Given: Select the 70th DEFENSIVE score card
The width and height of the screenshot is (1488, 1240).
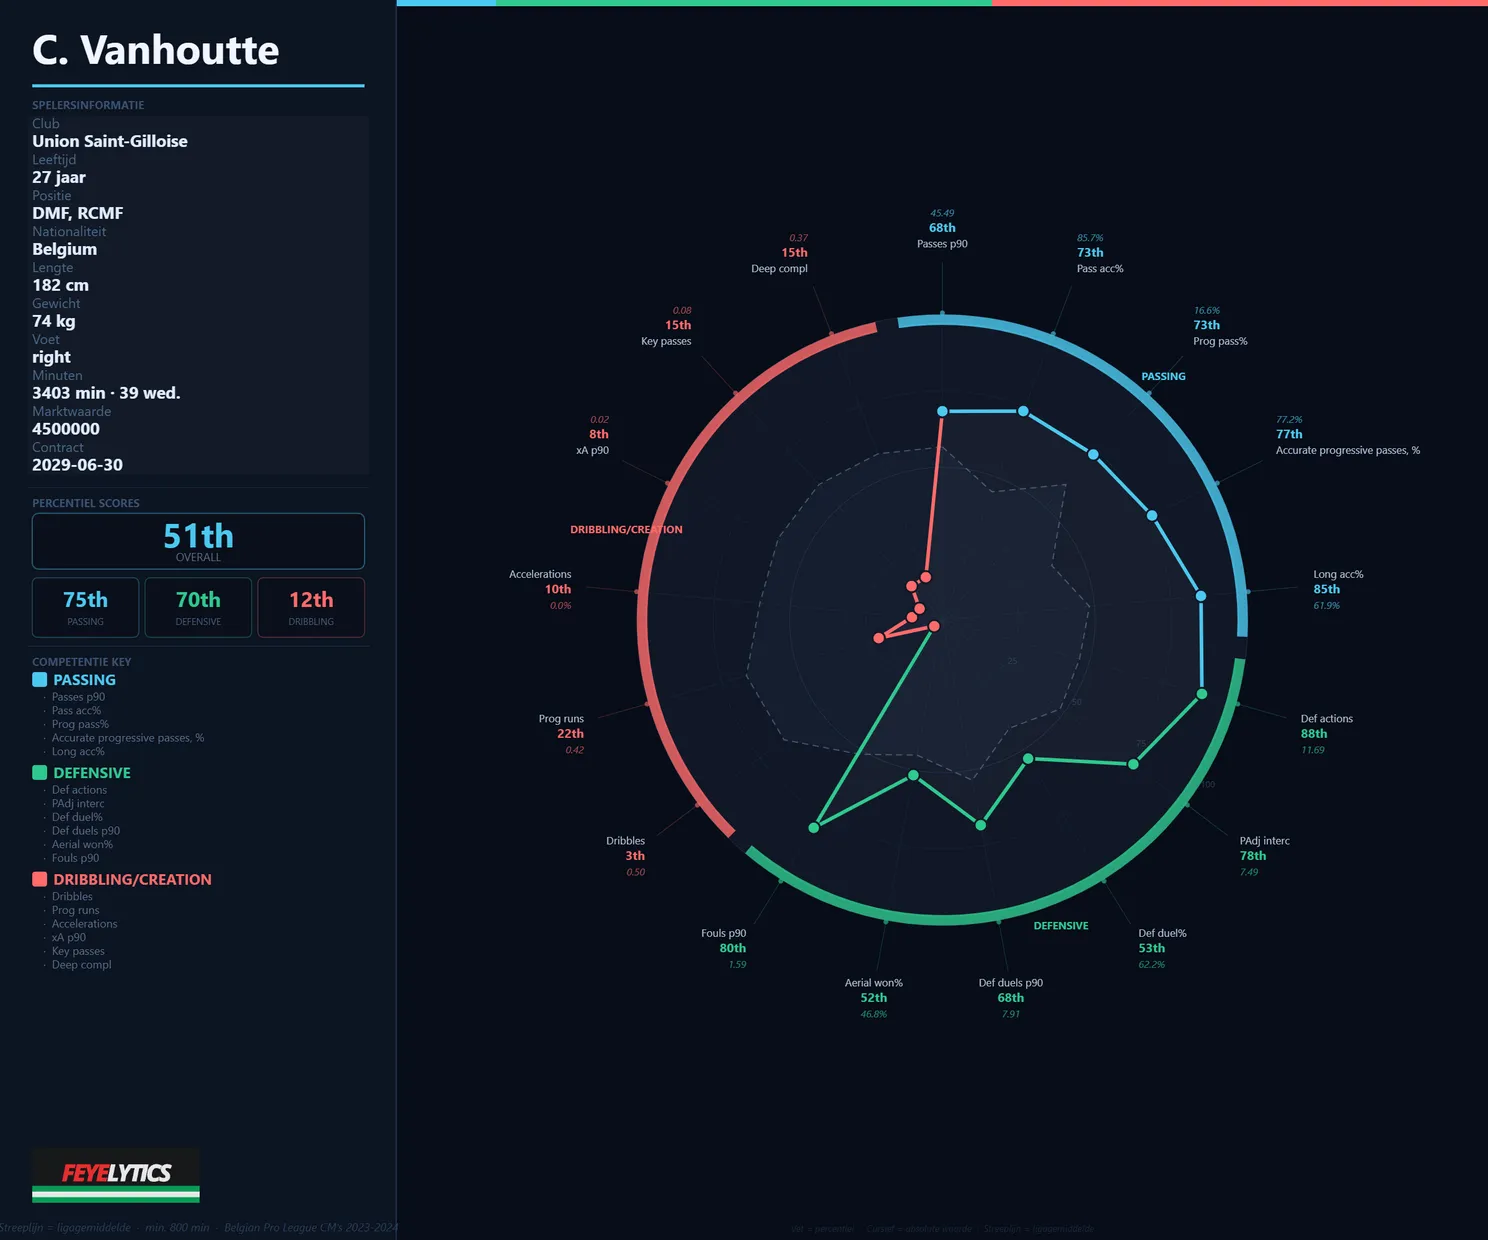Looking at the screenshot, I should click(x=198, y=607).
